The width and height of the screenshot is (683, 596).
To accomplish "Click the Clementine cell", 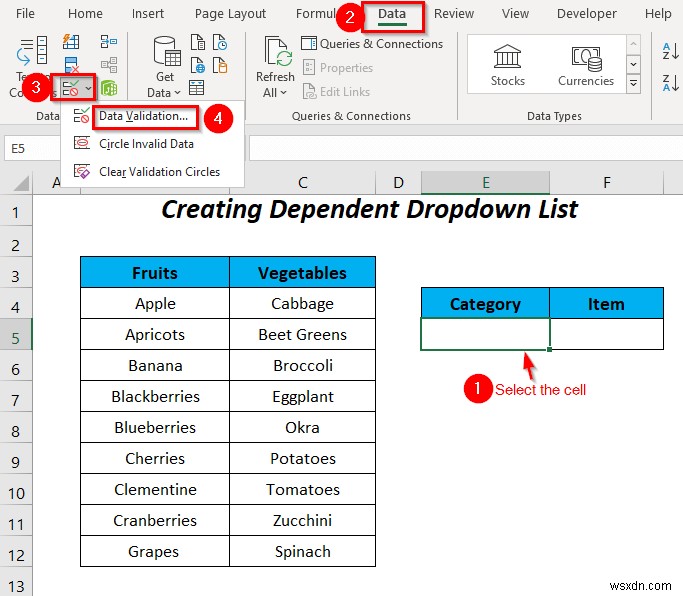I will click(155, 489).
